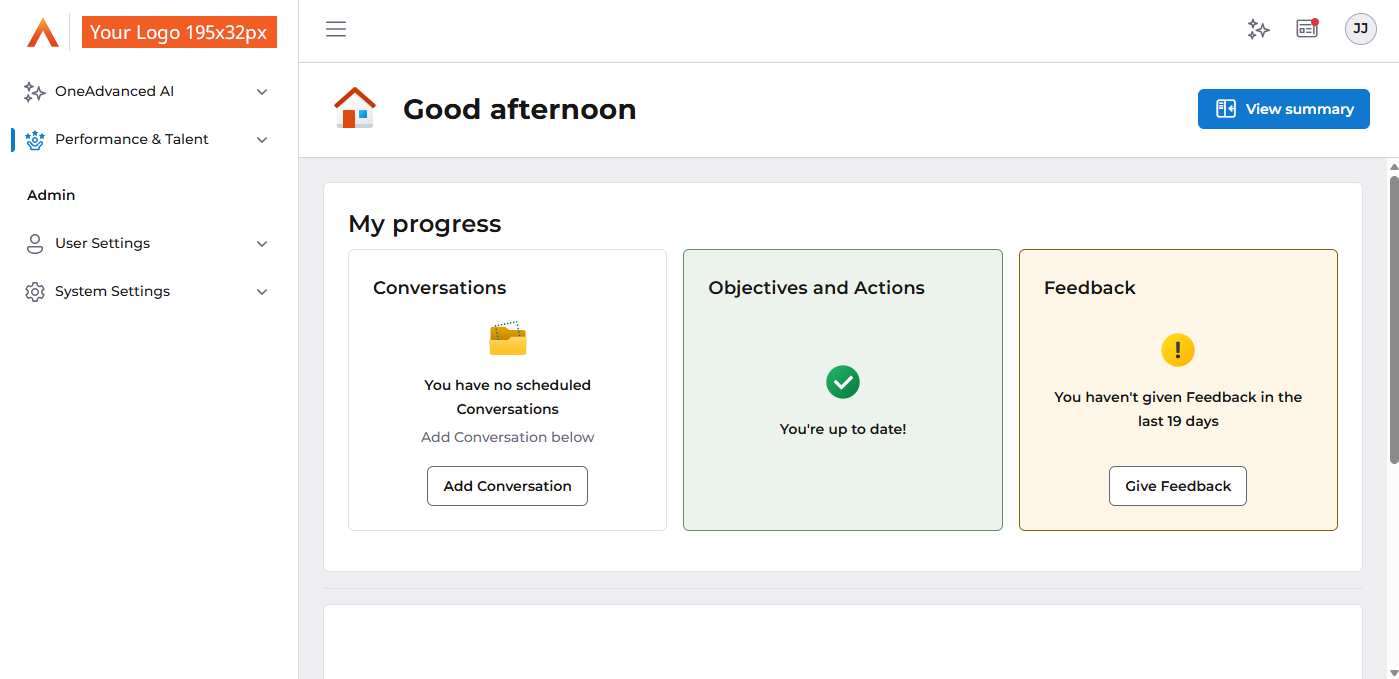Open the Performance & Talent menu item
This screenshot has height=679, width=1399.
click(x=132, y=140)
